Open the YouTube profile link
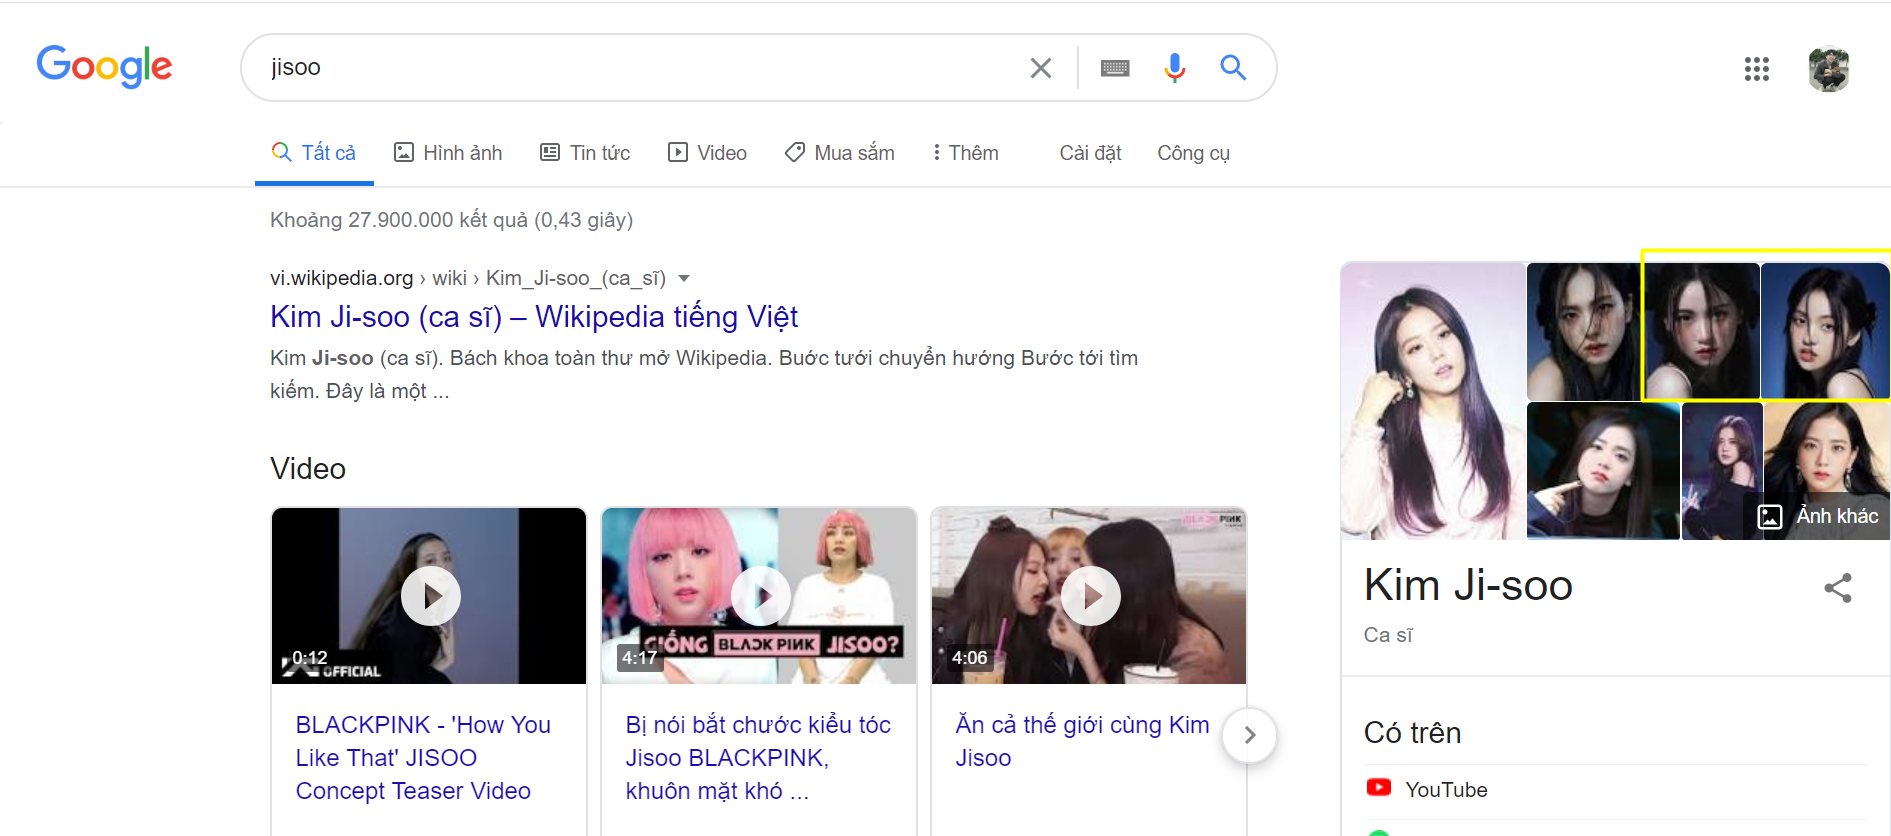 [1446, 790]
